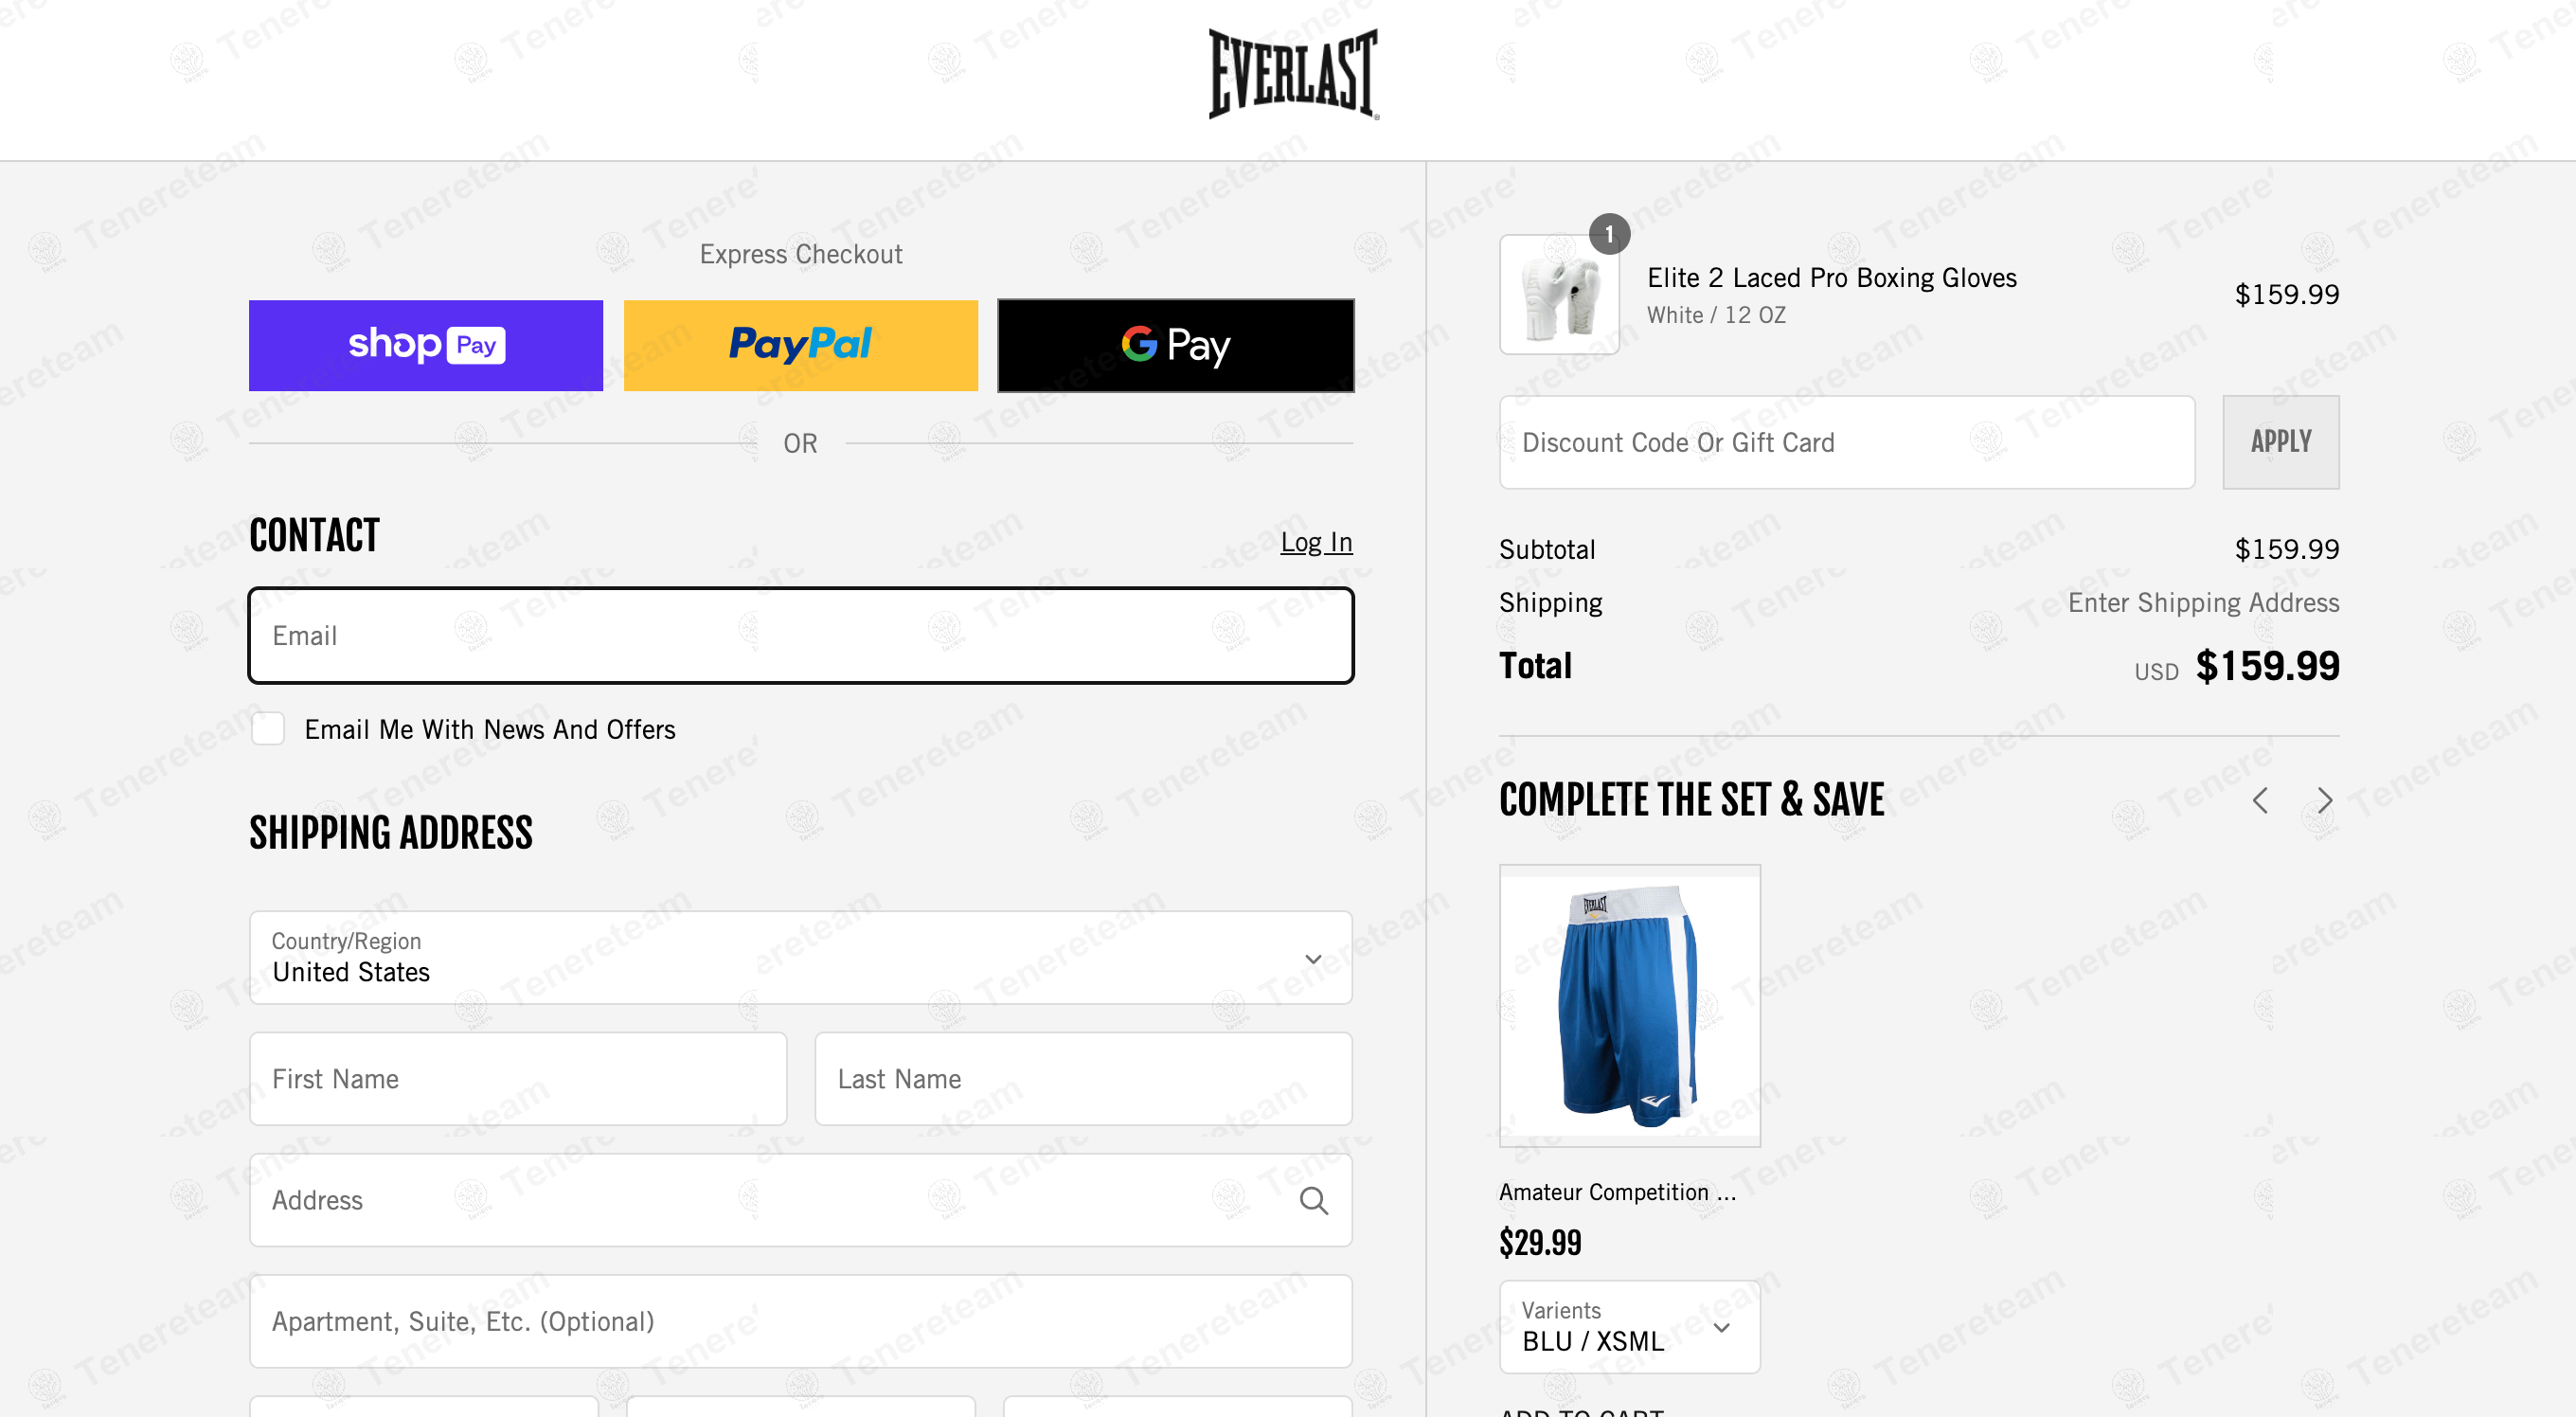Open the Amateur Competition shorts image

pyautogui.click(x=1629, y=1005)
